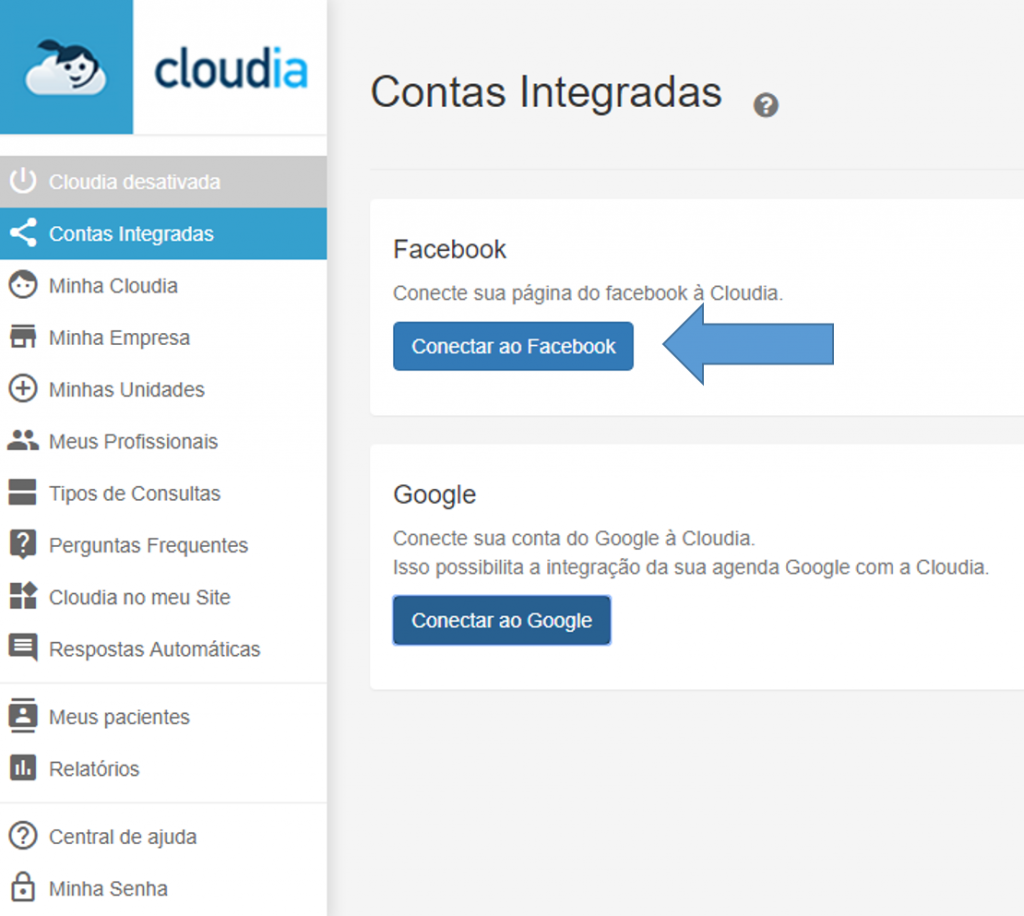
Task: Click the widgets icon for Cloudia no meu Site
Action: [23, 596]
